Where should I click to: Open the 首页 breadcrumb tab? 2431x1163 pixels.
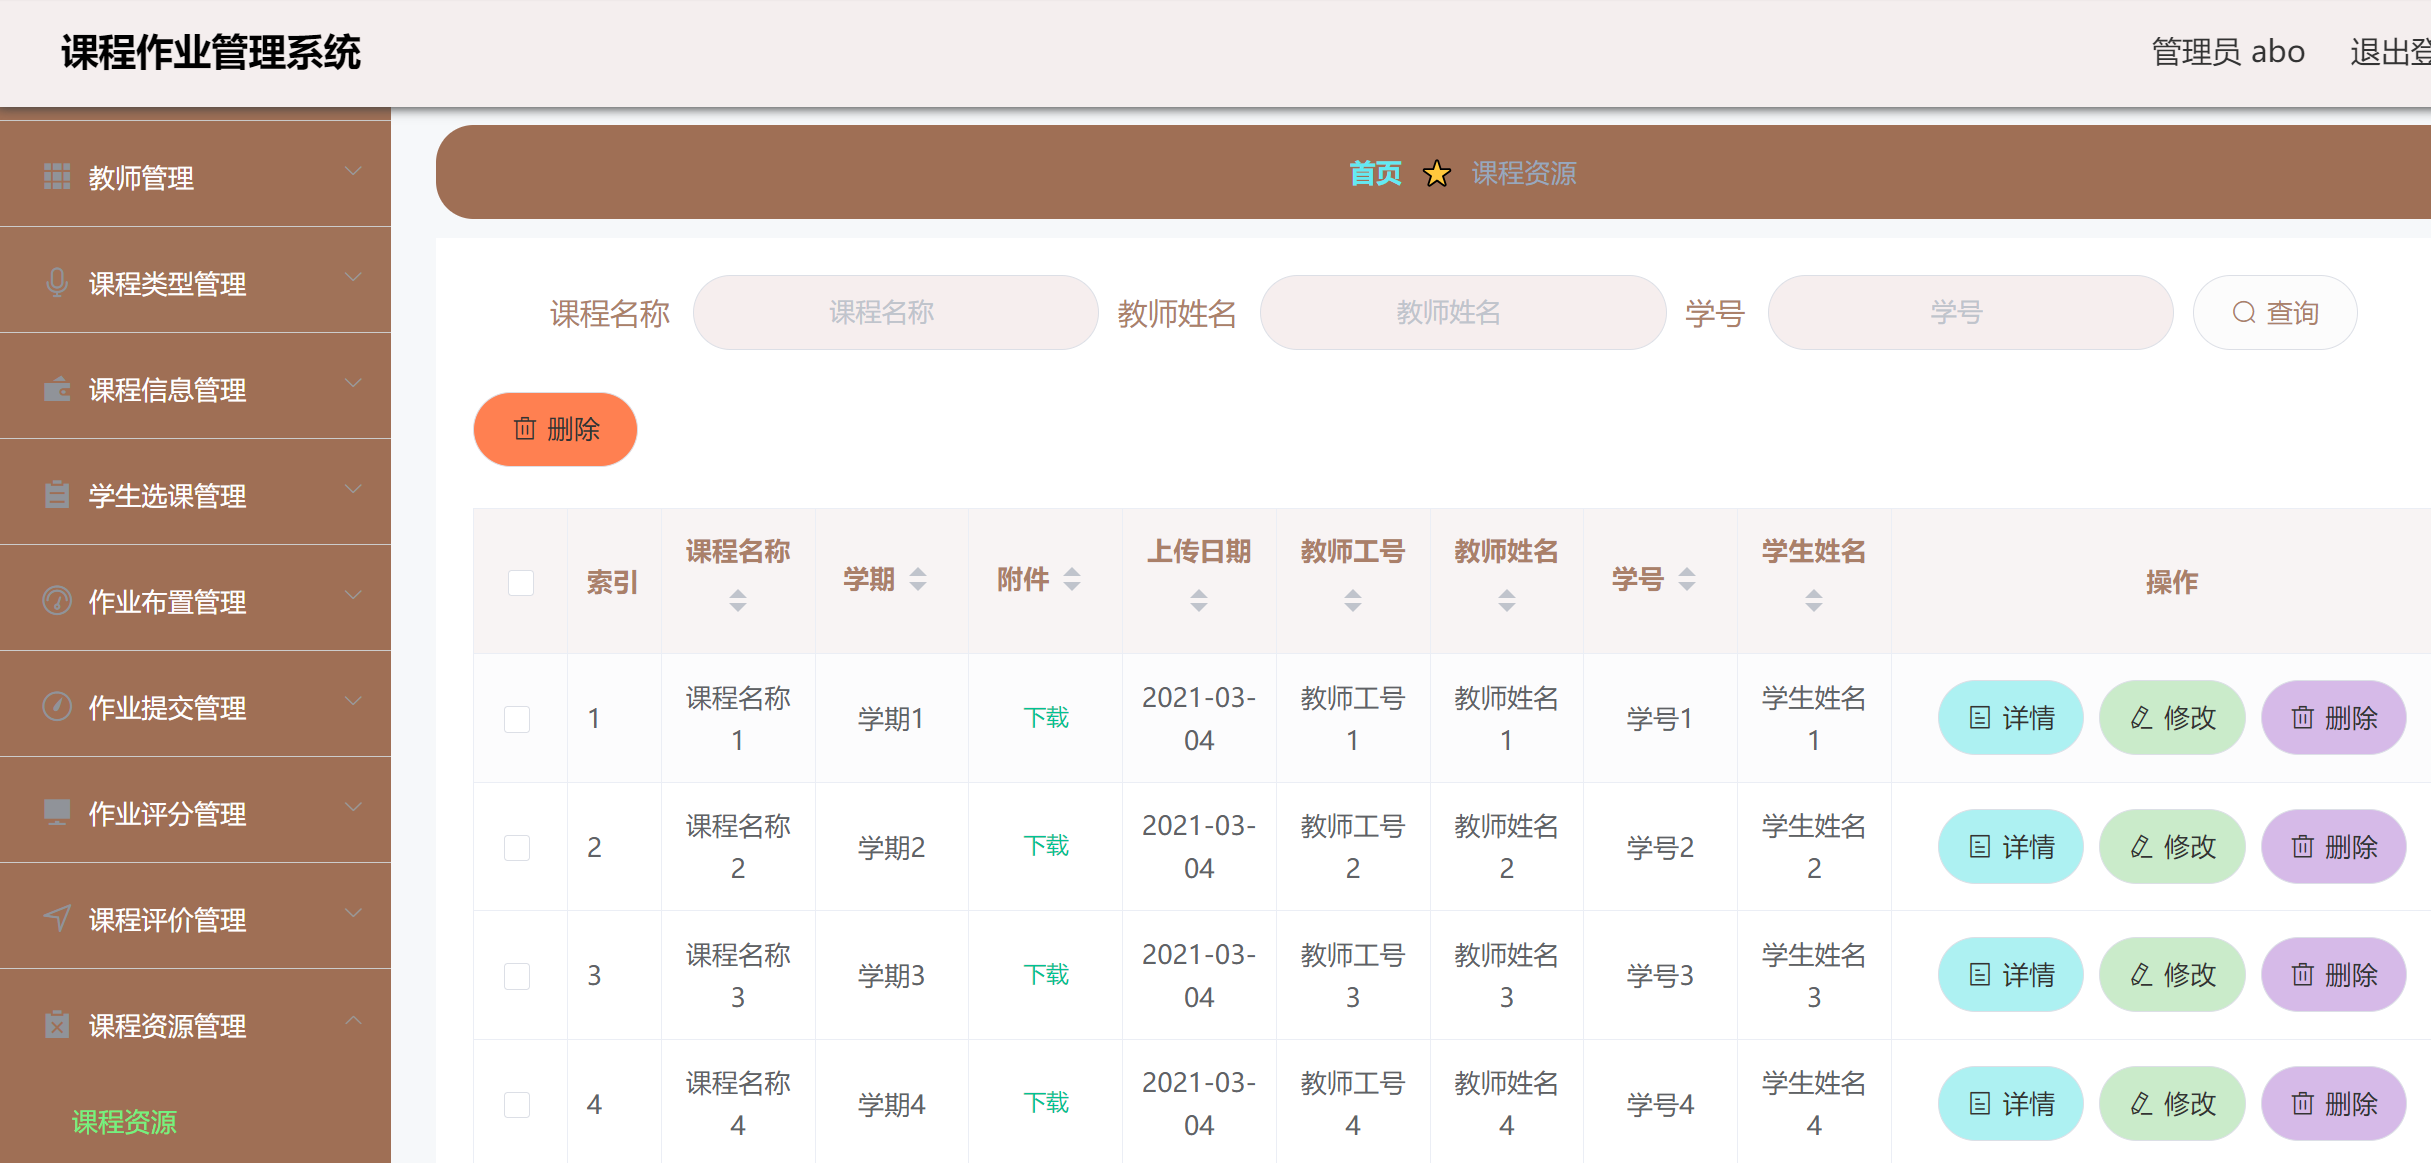(x=1376, y=173)
